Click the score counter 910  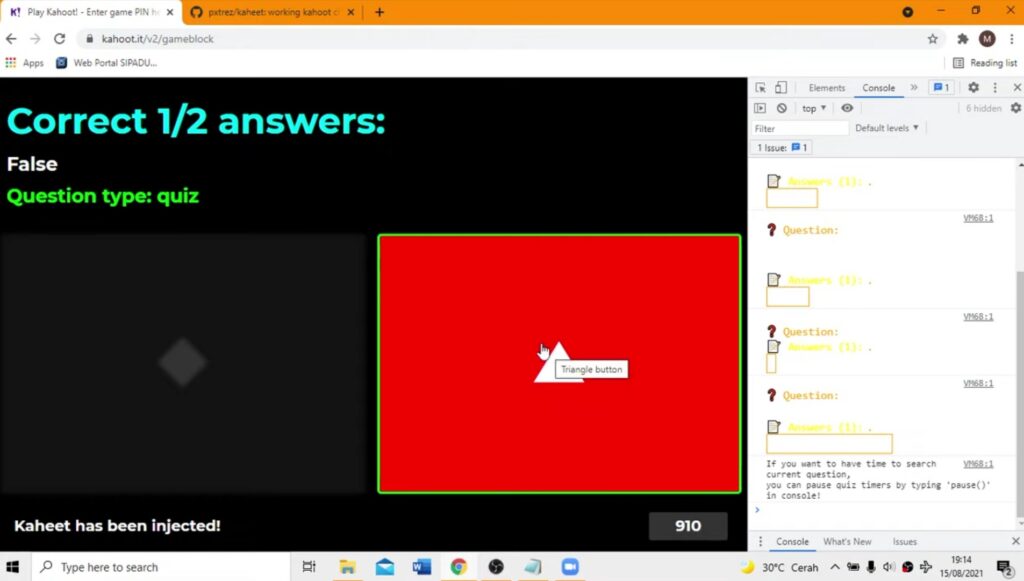coord(688,526)
